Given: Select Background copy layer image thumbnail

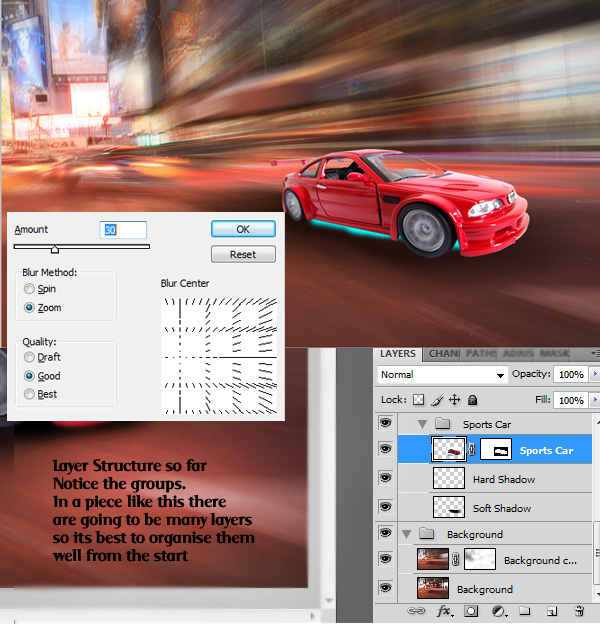Looking at the screenshot, I should (x=432, y=559).
